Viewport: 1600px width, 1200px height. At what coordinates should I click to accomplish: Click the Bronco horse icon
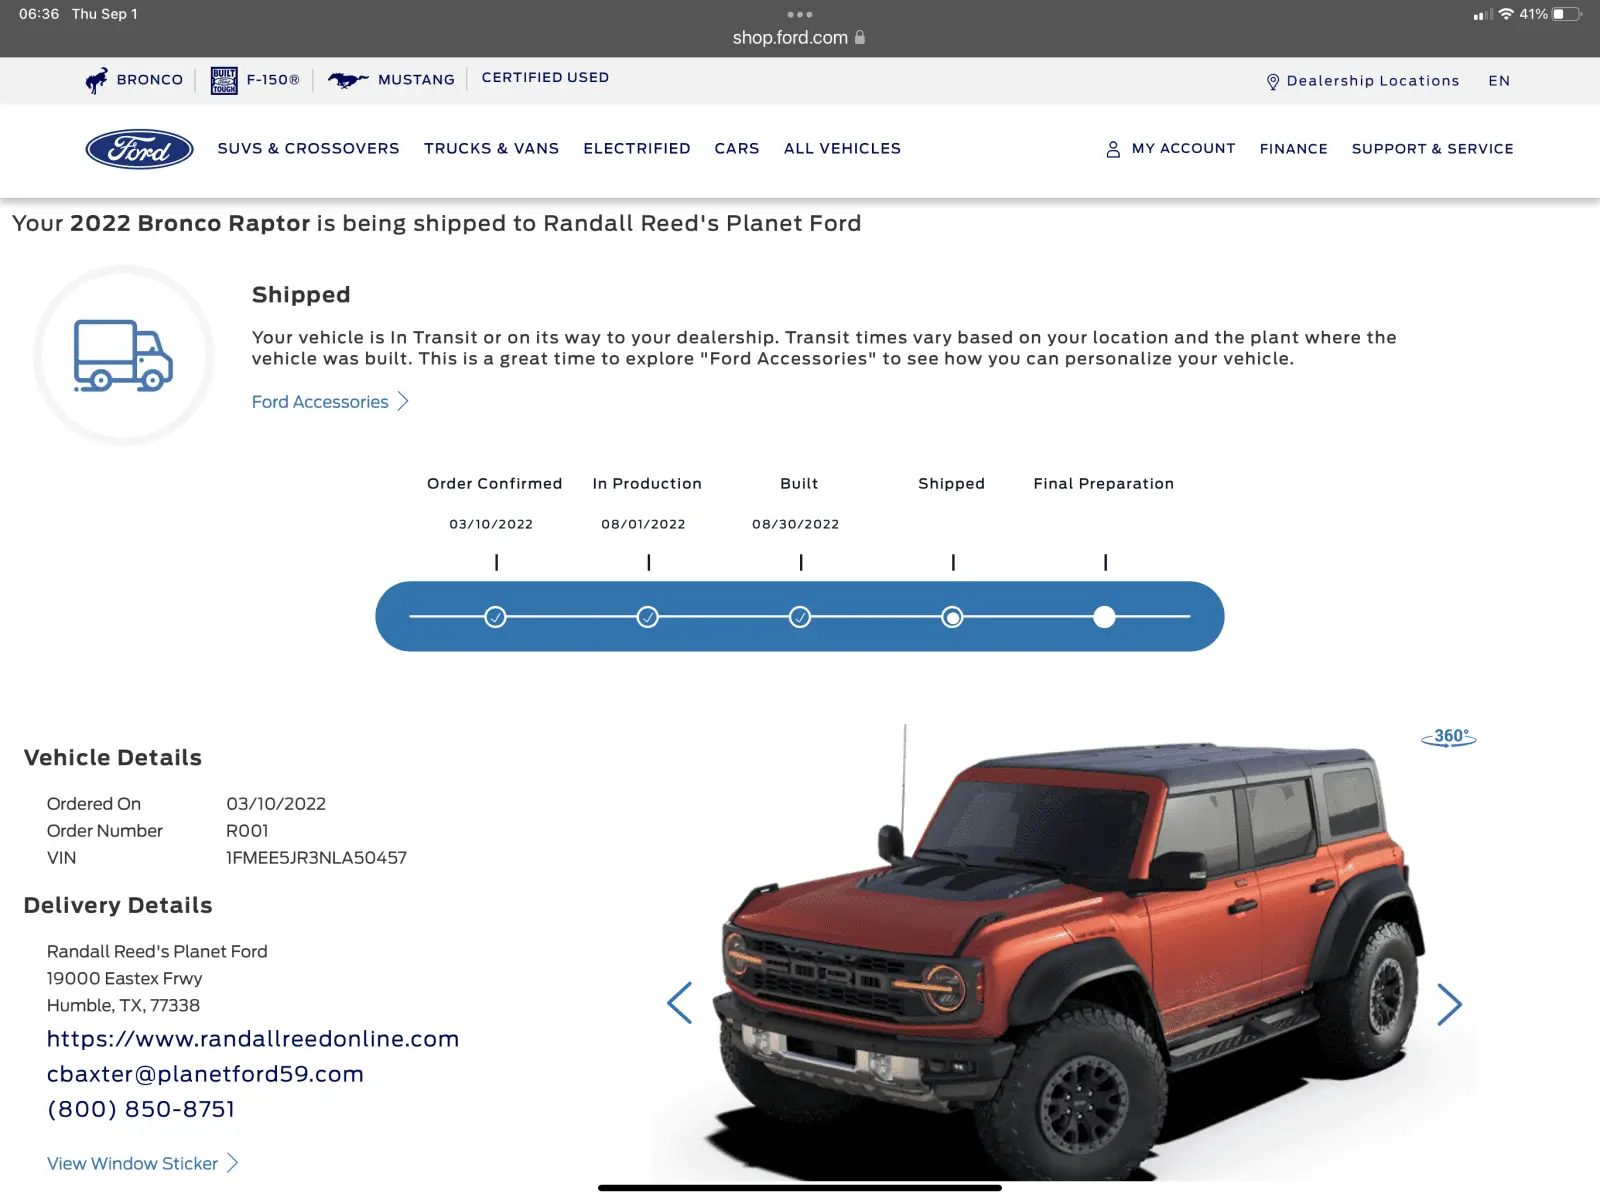(96, 80)
